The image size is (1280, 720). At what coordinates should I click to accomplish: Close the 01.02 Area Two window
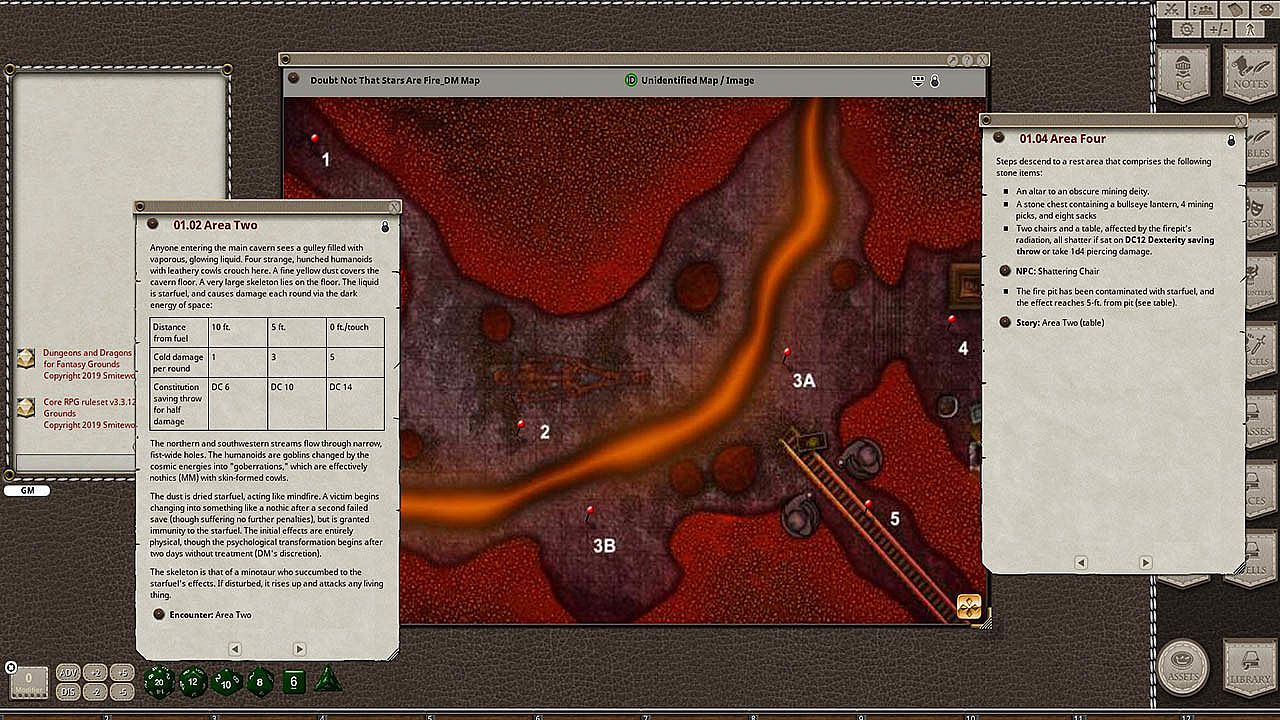point(394,207)
